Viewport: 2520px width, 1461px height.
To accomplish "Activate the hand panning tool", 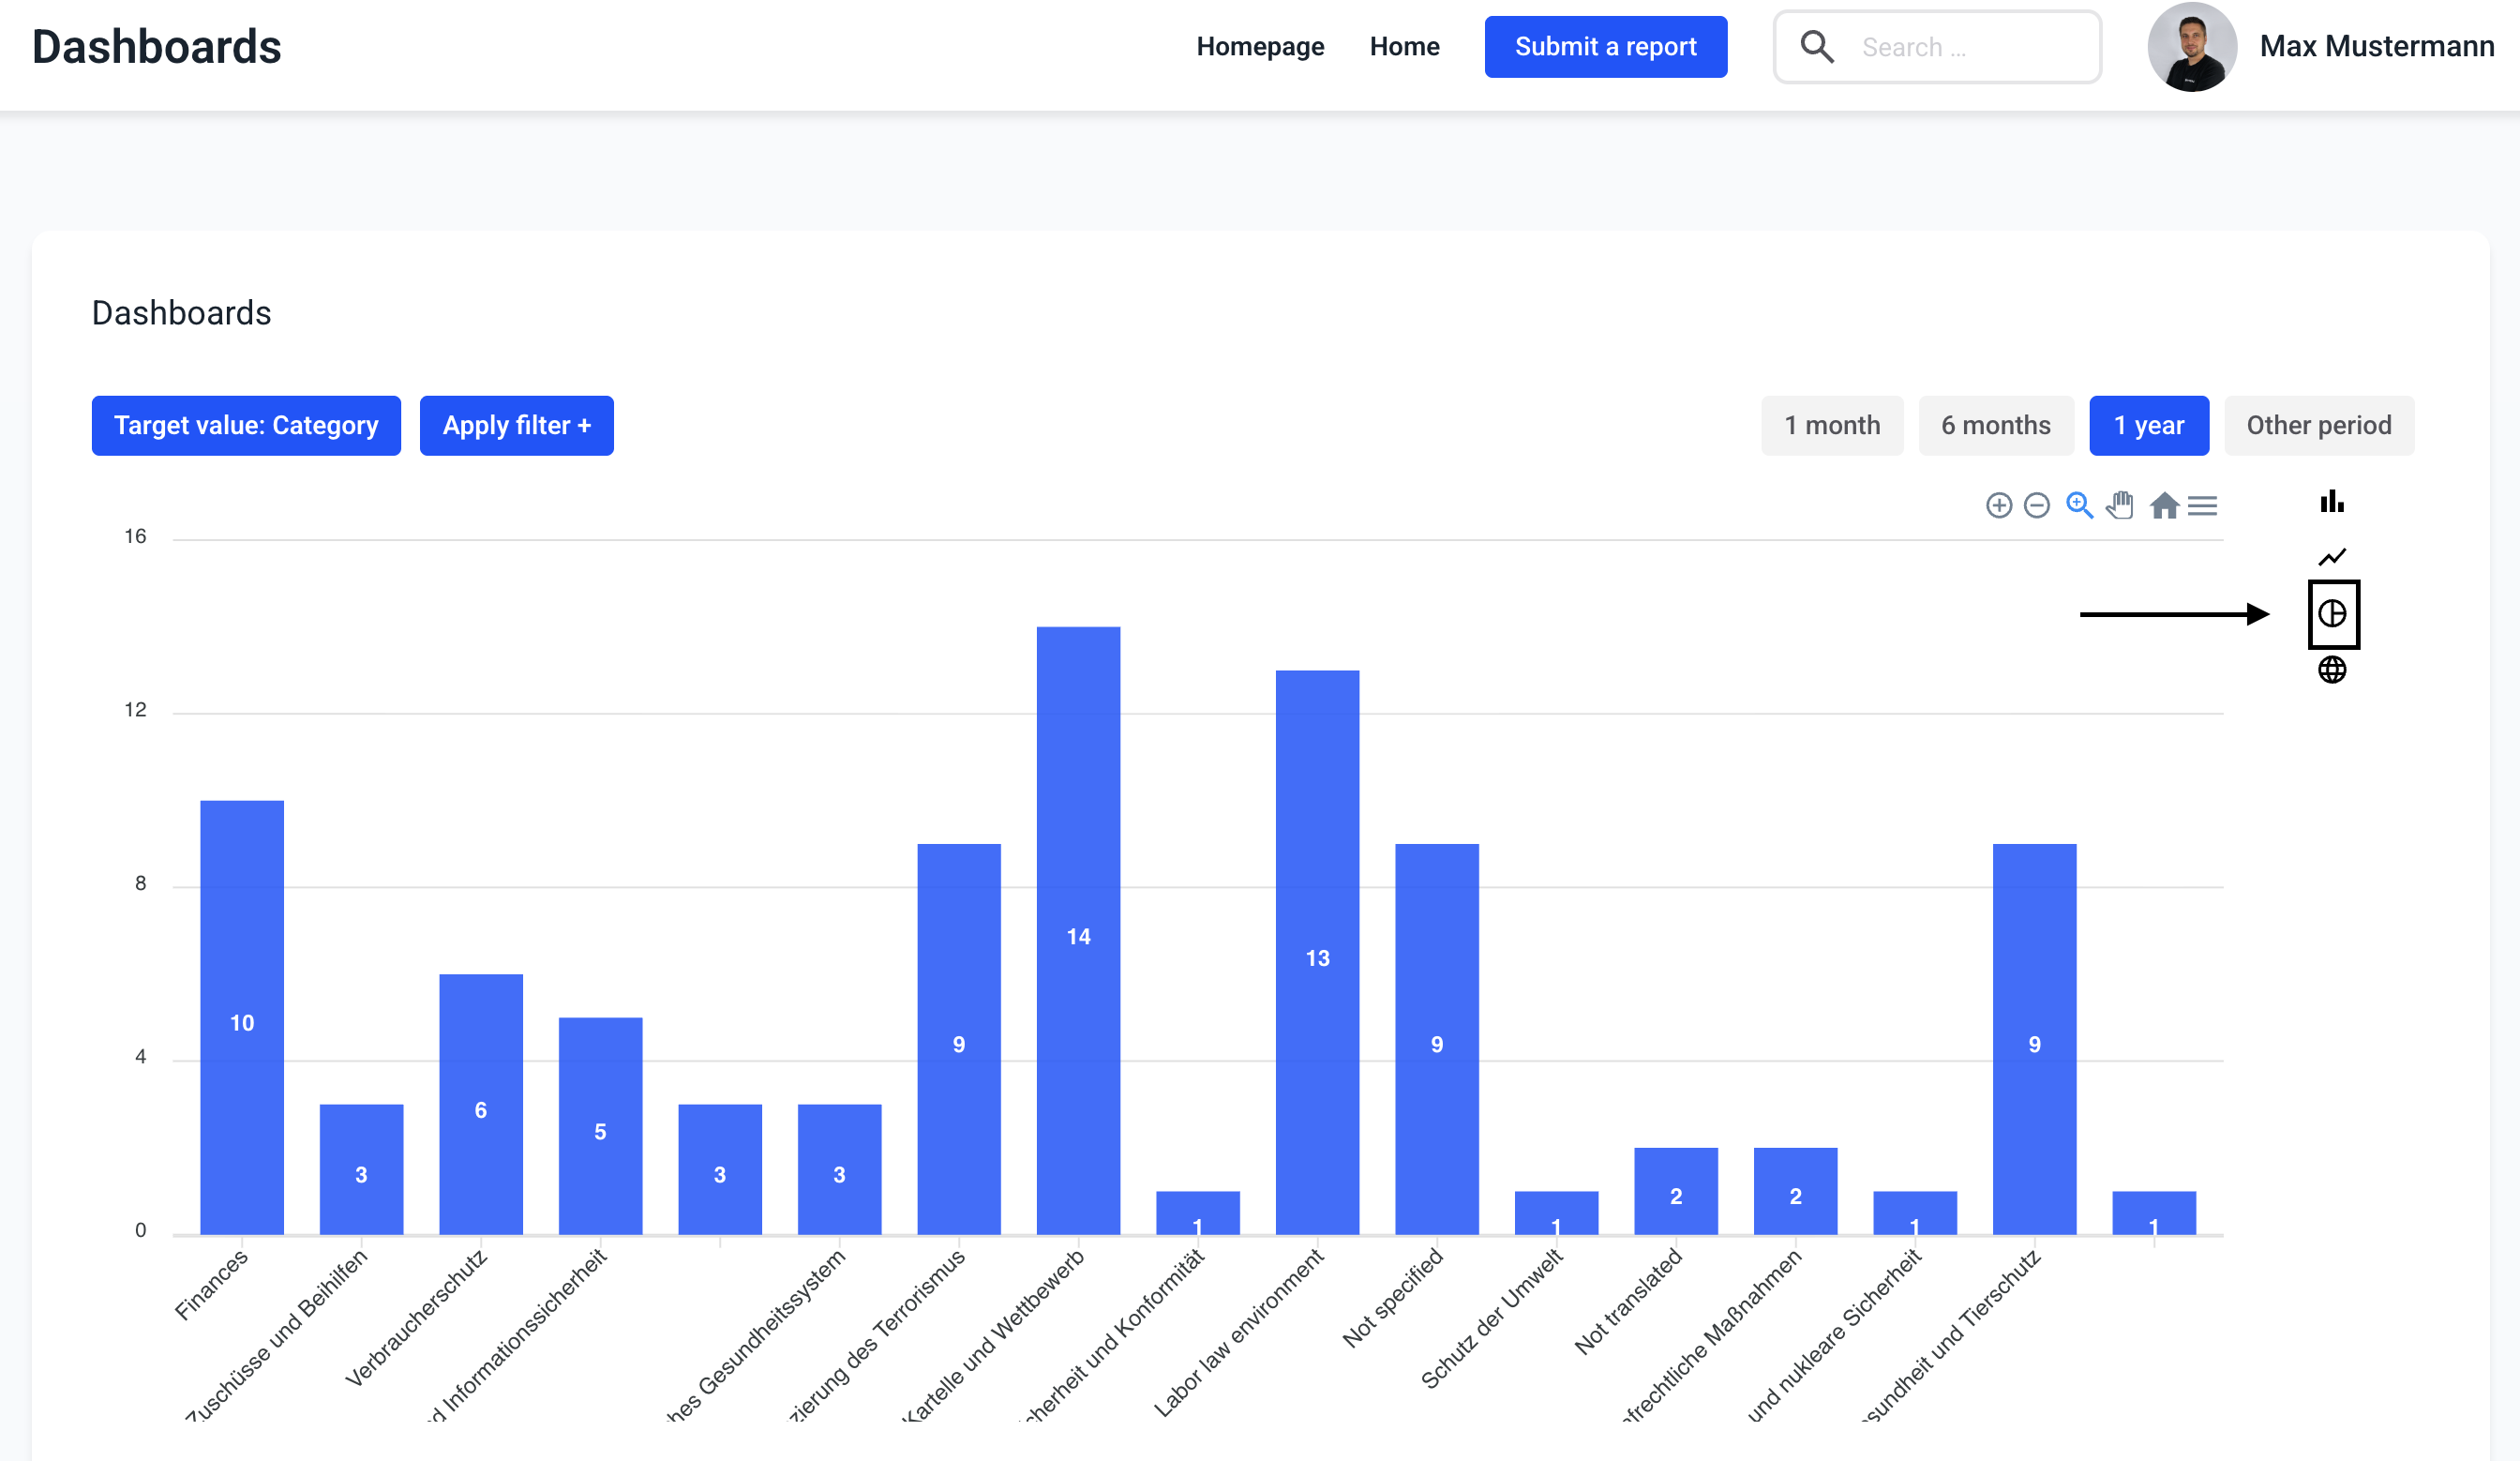I will [x=2120, y=505].
